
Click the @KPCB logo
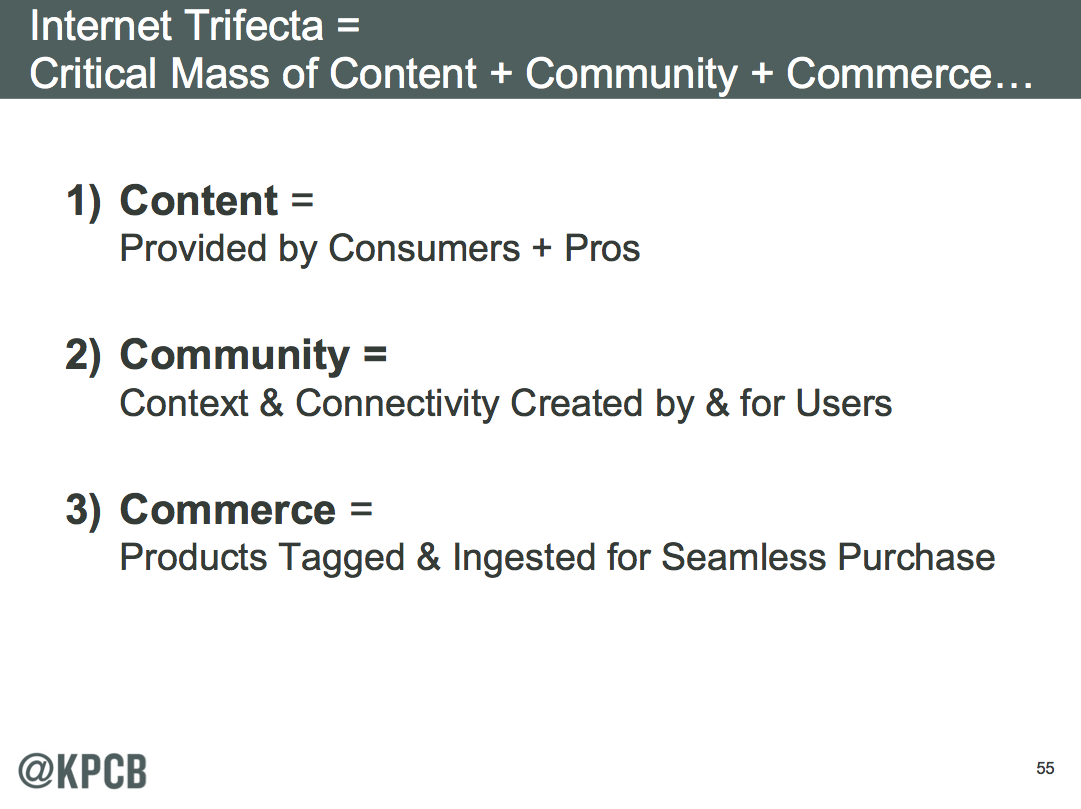(82, 771)
